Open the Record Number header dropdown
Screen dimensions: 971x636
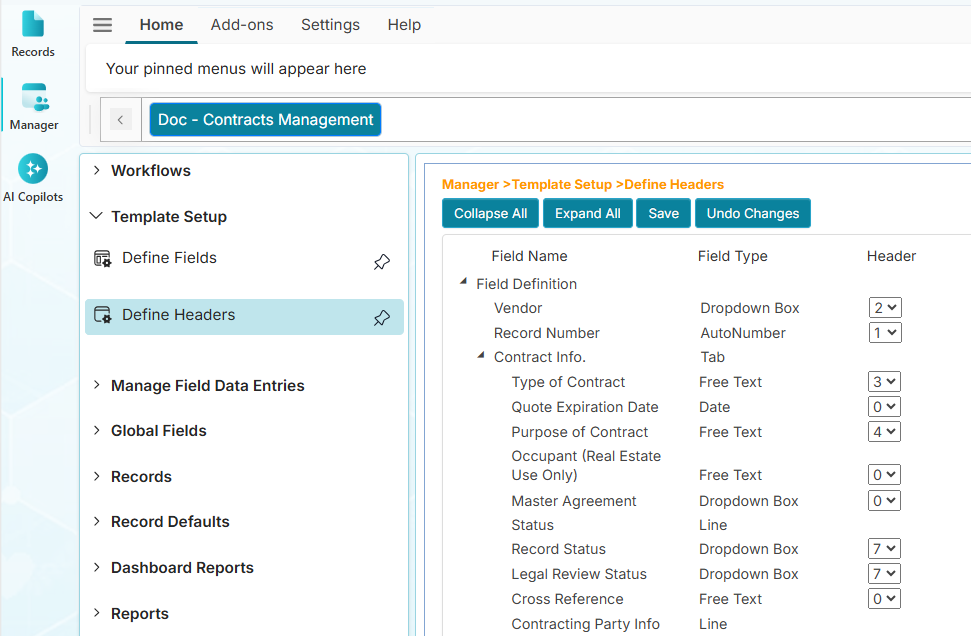coord(885,333)
